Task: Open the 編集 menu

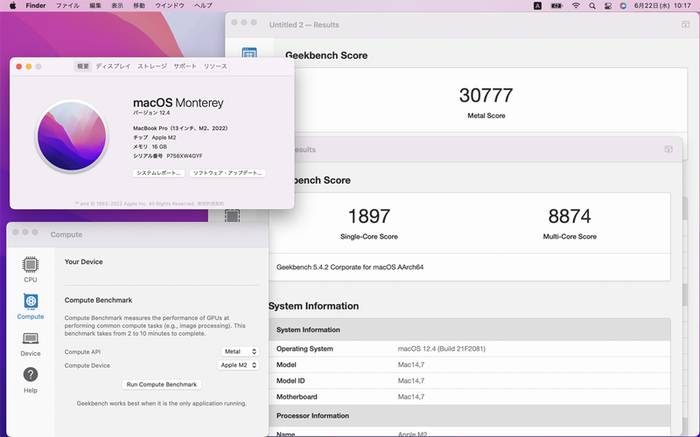Action: click(95, 5)
